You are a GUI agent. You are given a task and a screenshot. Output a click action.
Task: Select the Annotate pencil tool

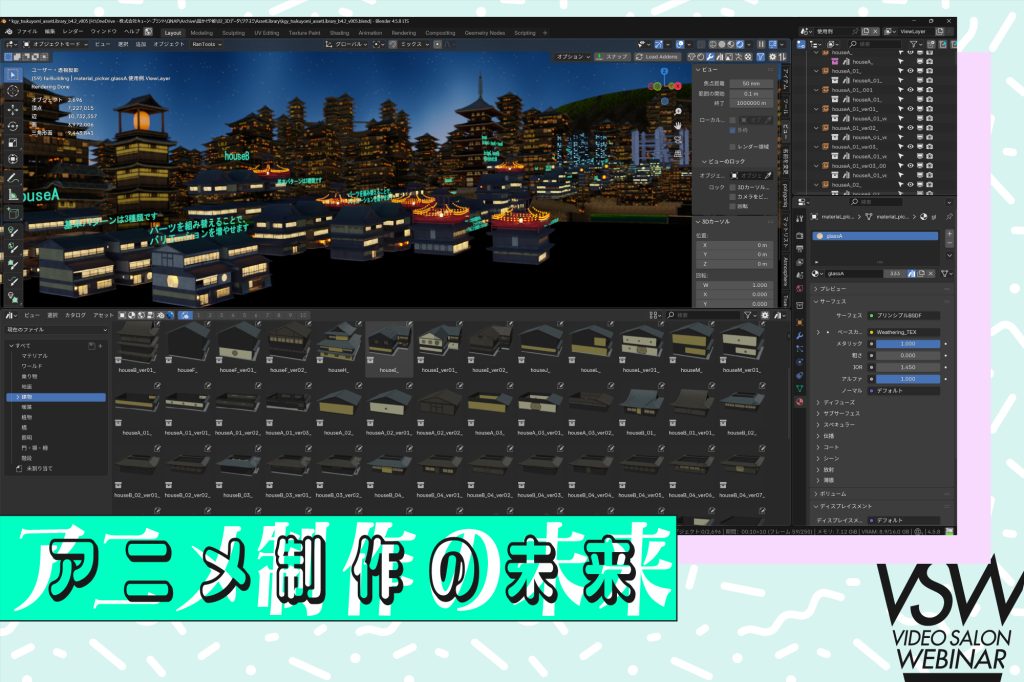pos(12,178)
